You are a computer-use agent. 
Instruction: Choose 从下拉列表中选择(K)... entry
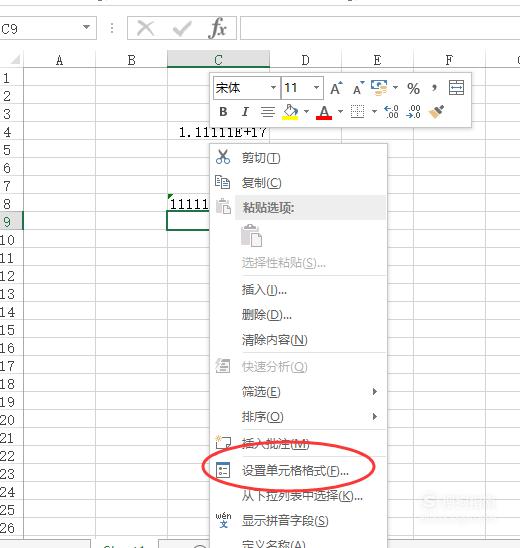(x=299, y=496)
